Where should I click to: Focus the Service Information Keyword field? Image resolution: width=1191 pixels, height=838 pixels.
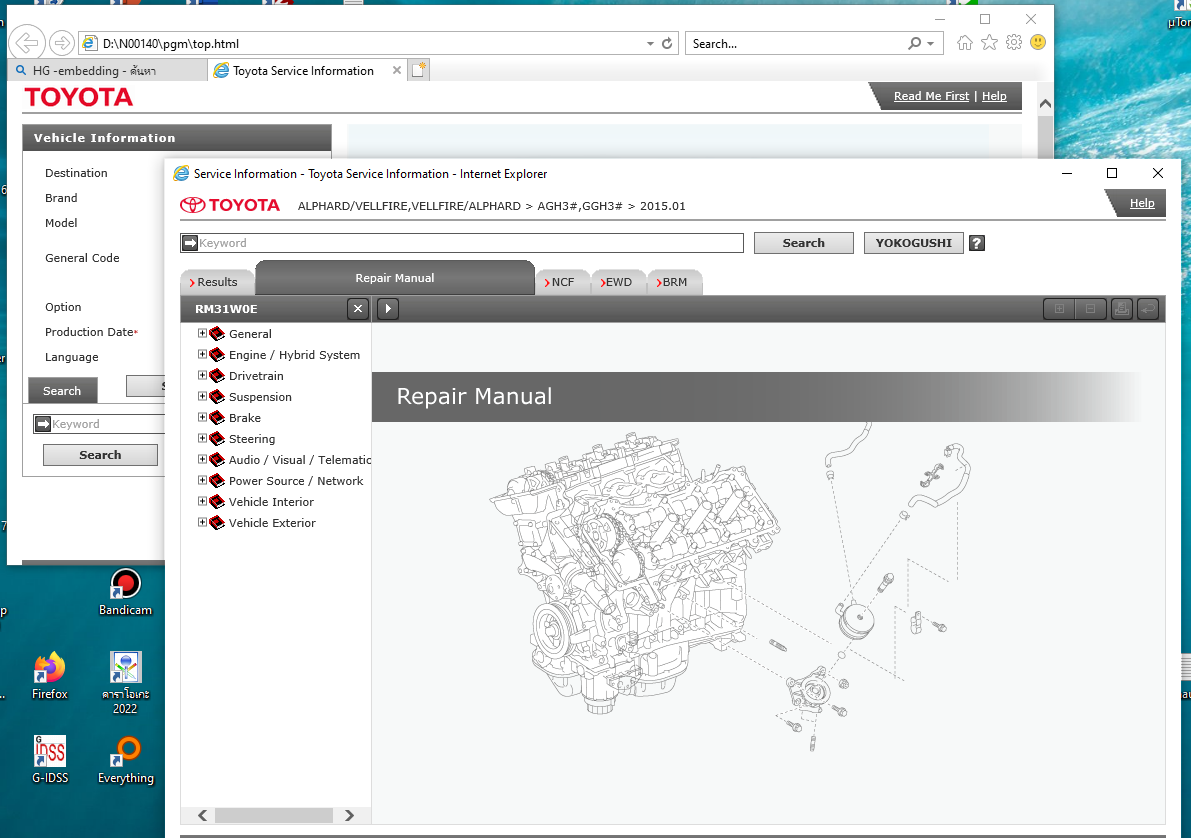(x=462, y=243)
